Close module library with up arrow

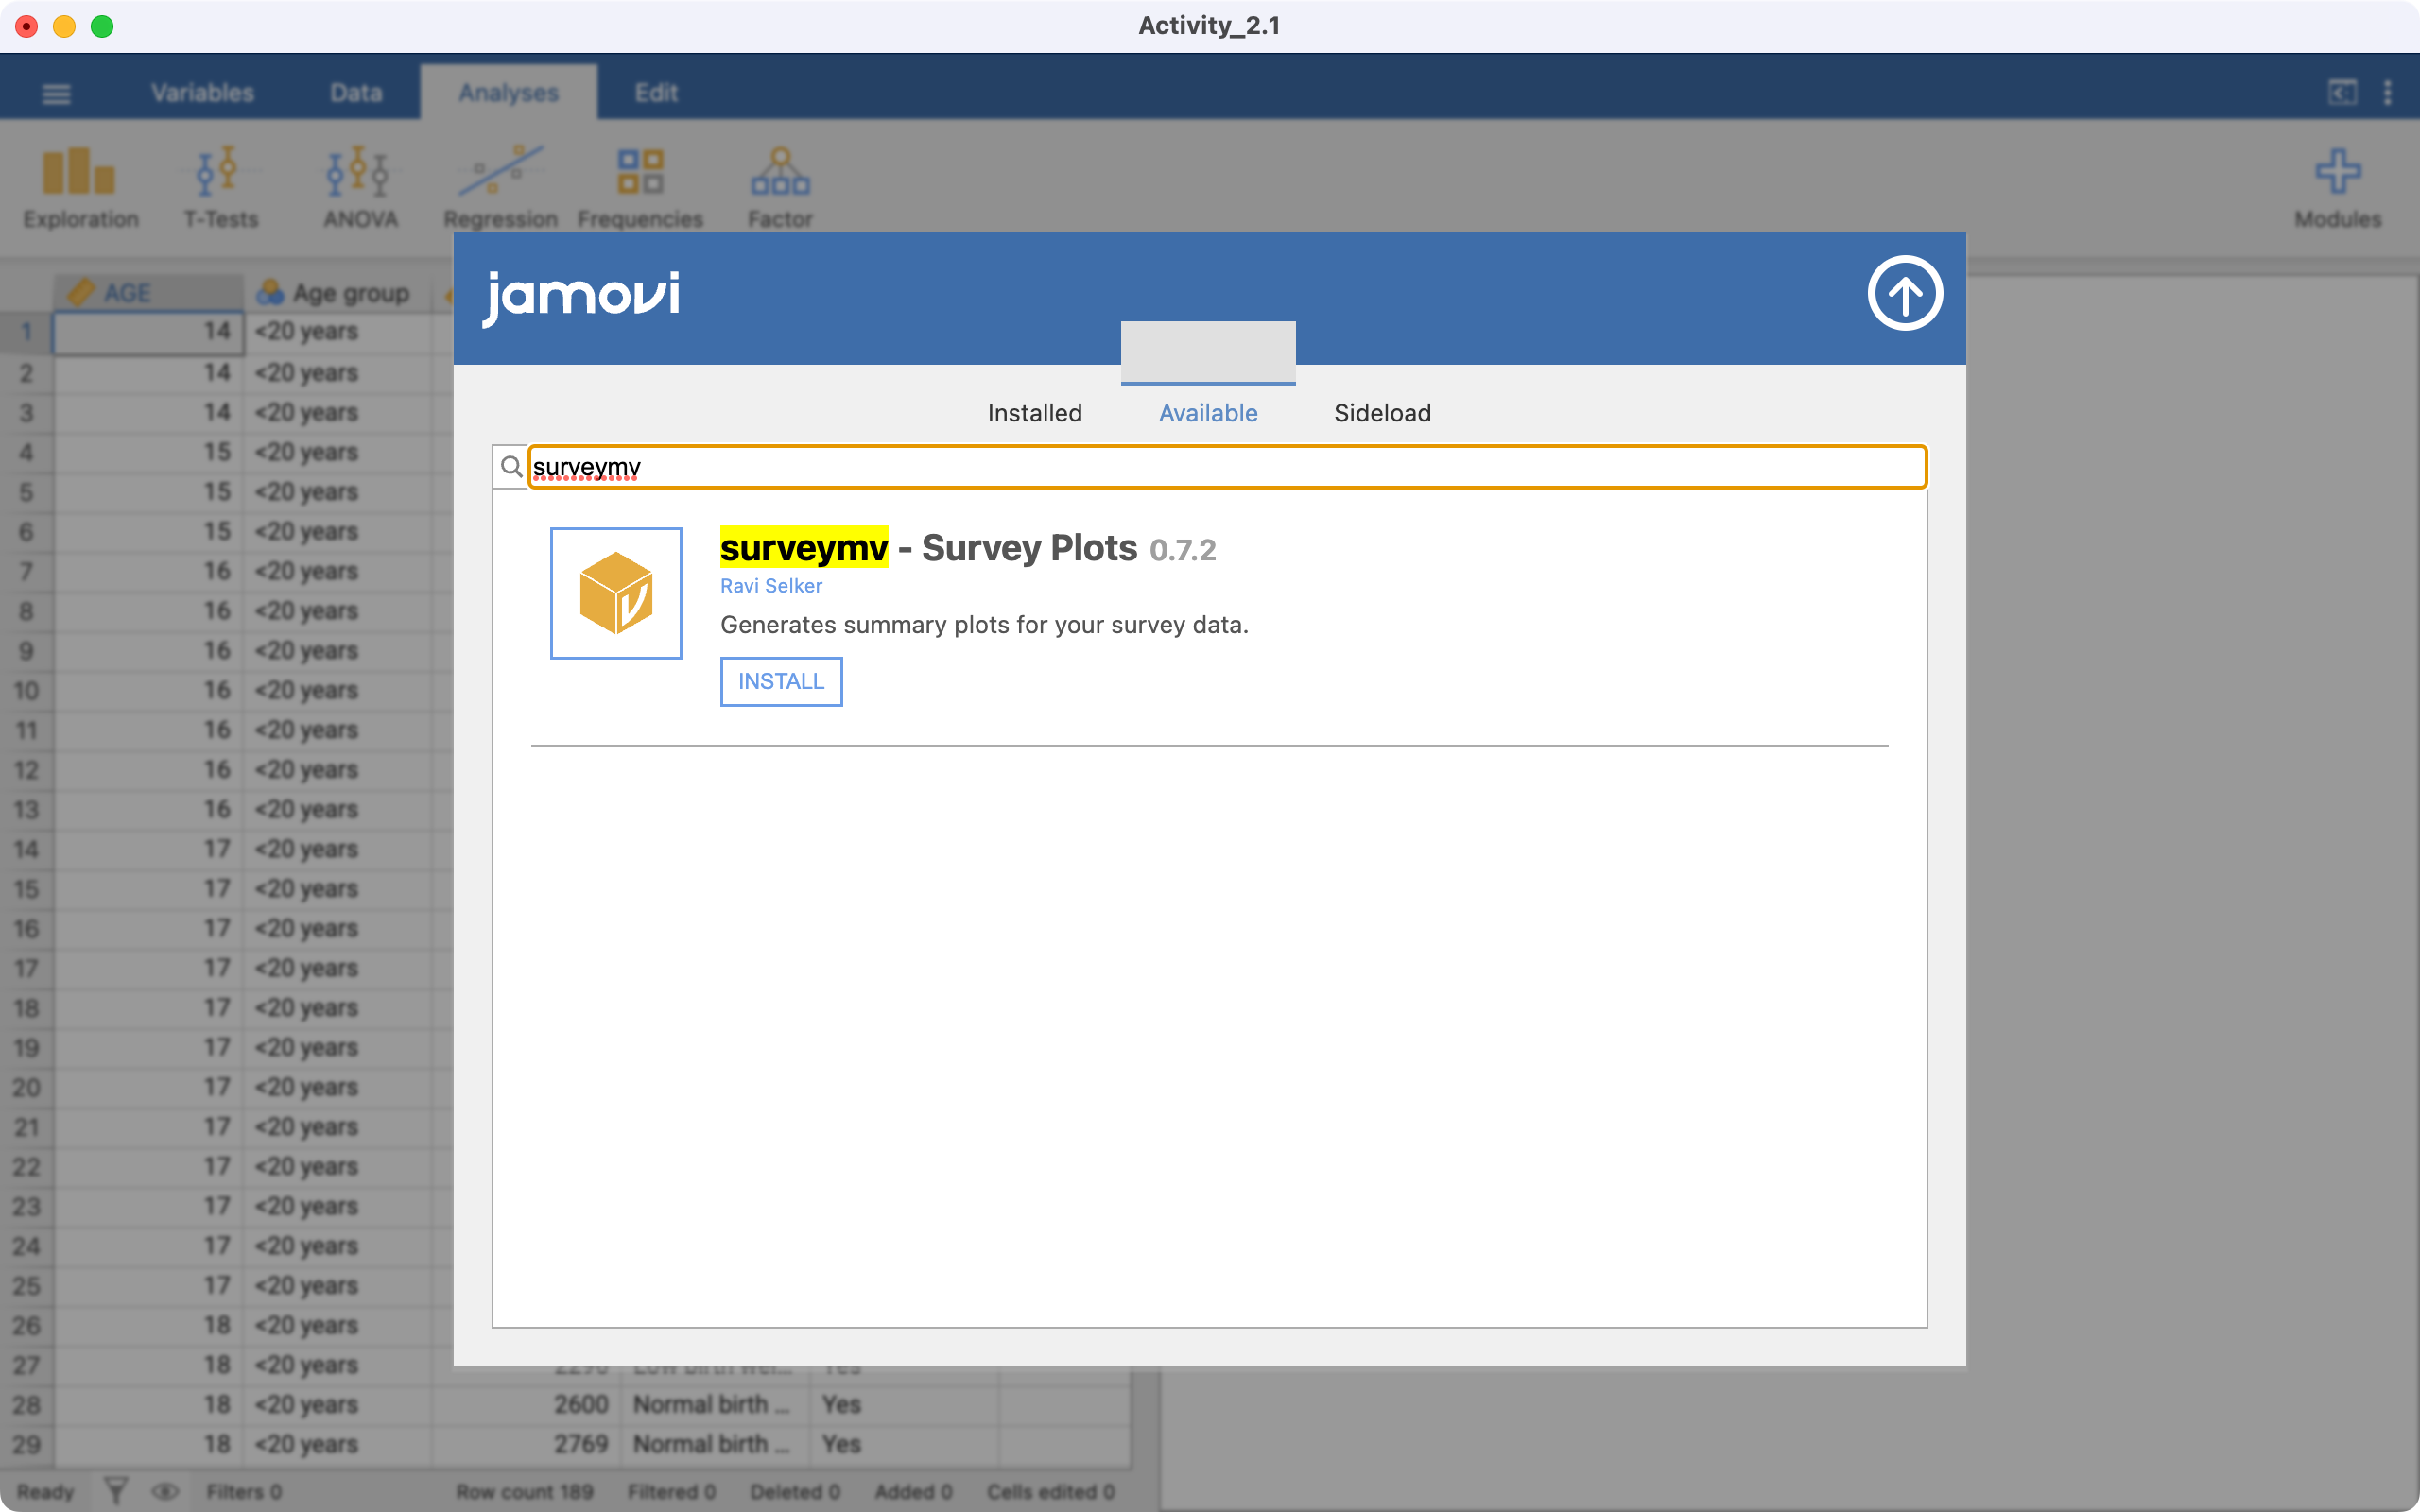tap(1904, 293)
